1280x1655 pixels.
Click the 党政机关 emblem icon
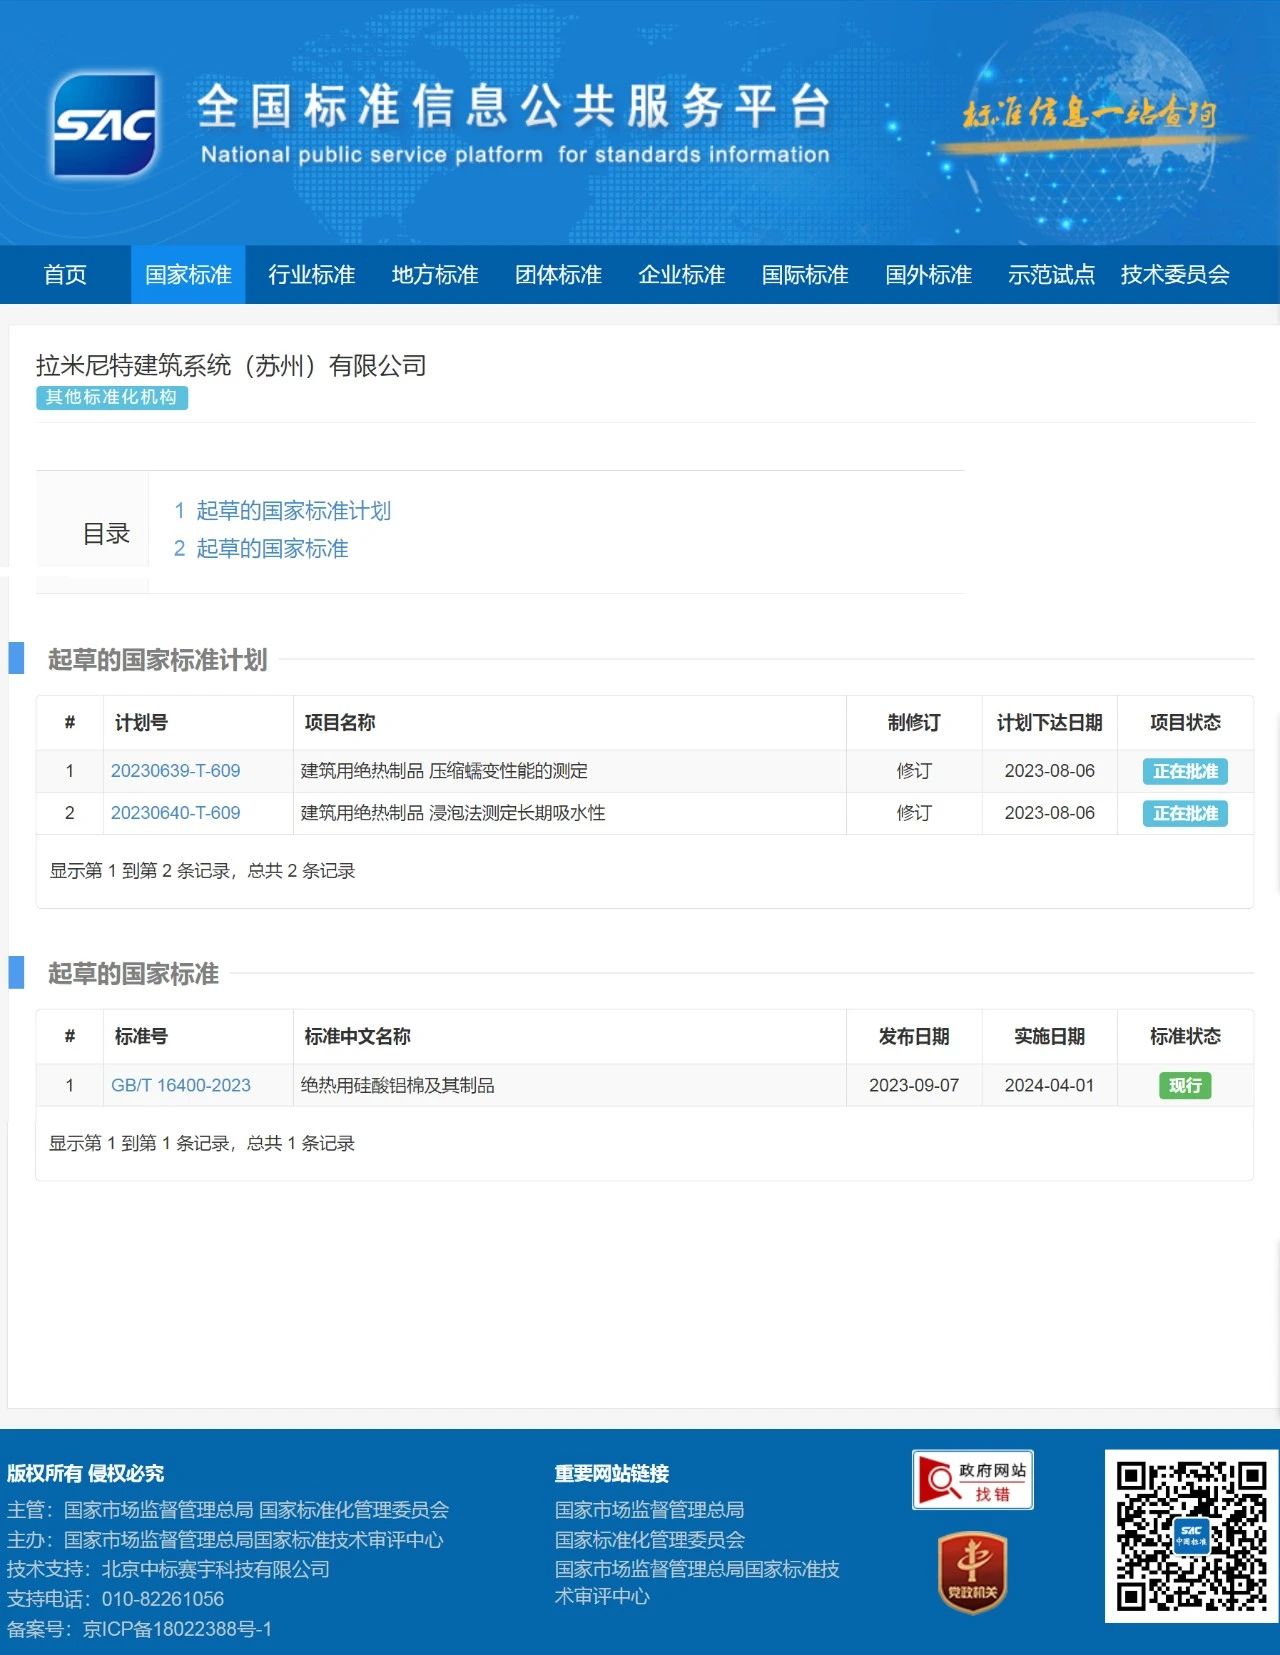tap(972, 1573)
